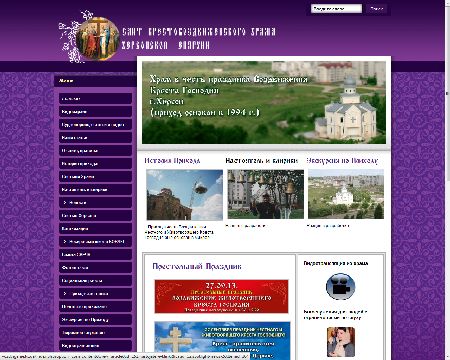Expand the third arrow-marked submenu in the left menu
450x360 pixels.
[95, 294]
